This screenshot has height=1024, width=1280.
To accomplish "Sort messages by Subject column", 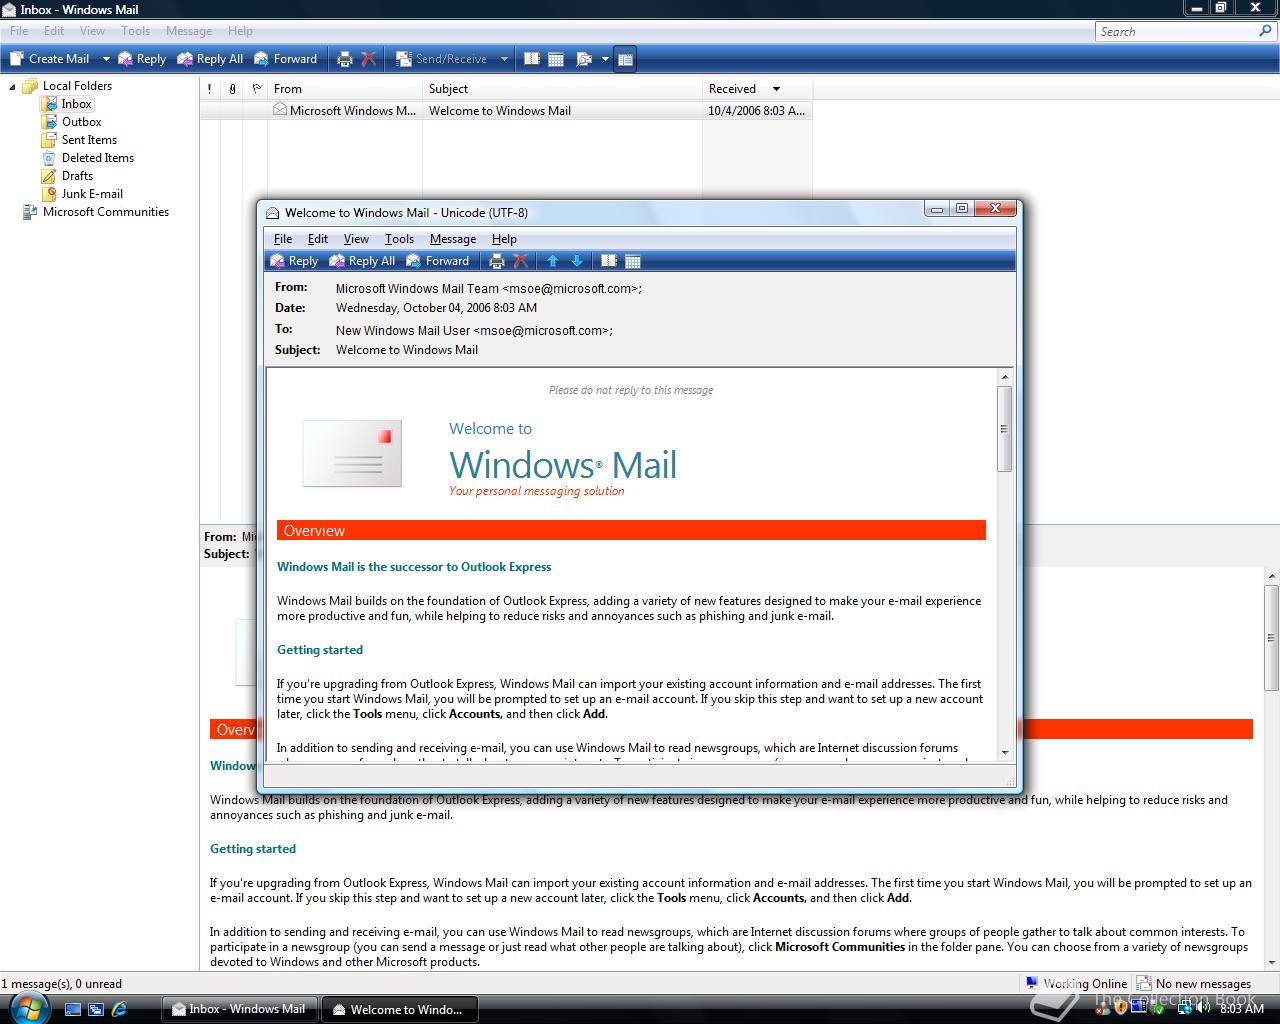I will click(562, 89).
